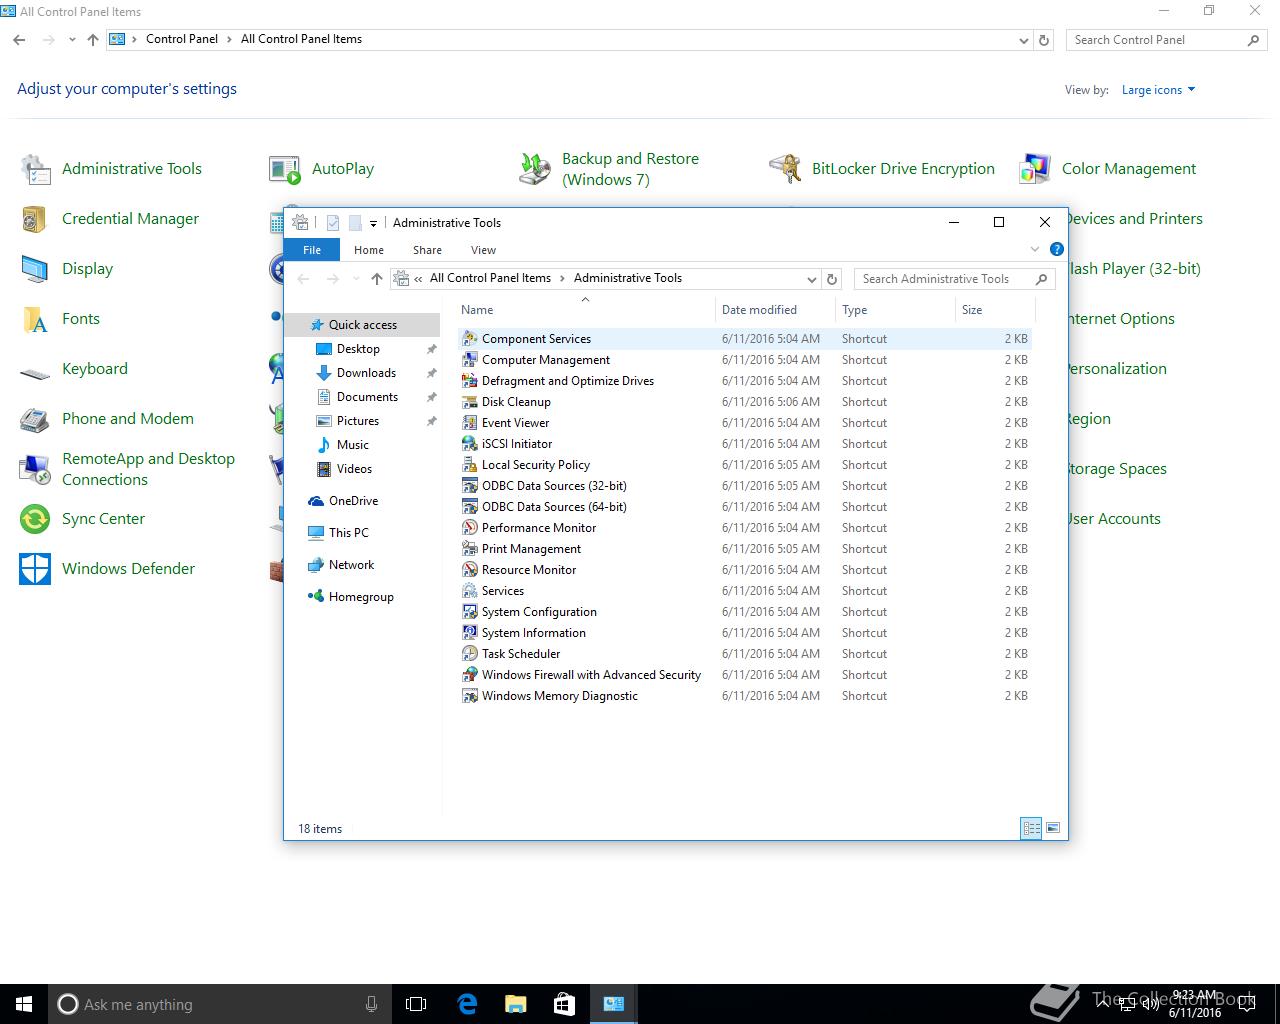Open the Windows Store taskbar icon

564,1004
